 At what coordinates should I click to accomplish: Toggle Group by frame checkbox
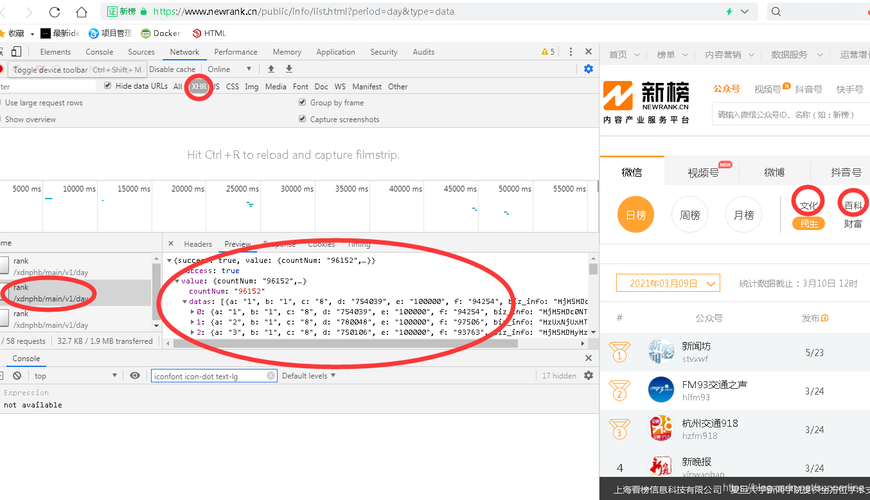point(302,102)
